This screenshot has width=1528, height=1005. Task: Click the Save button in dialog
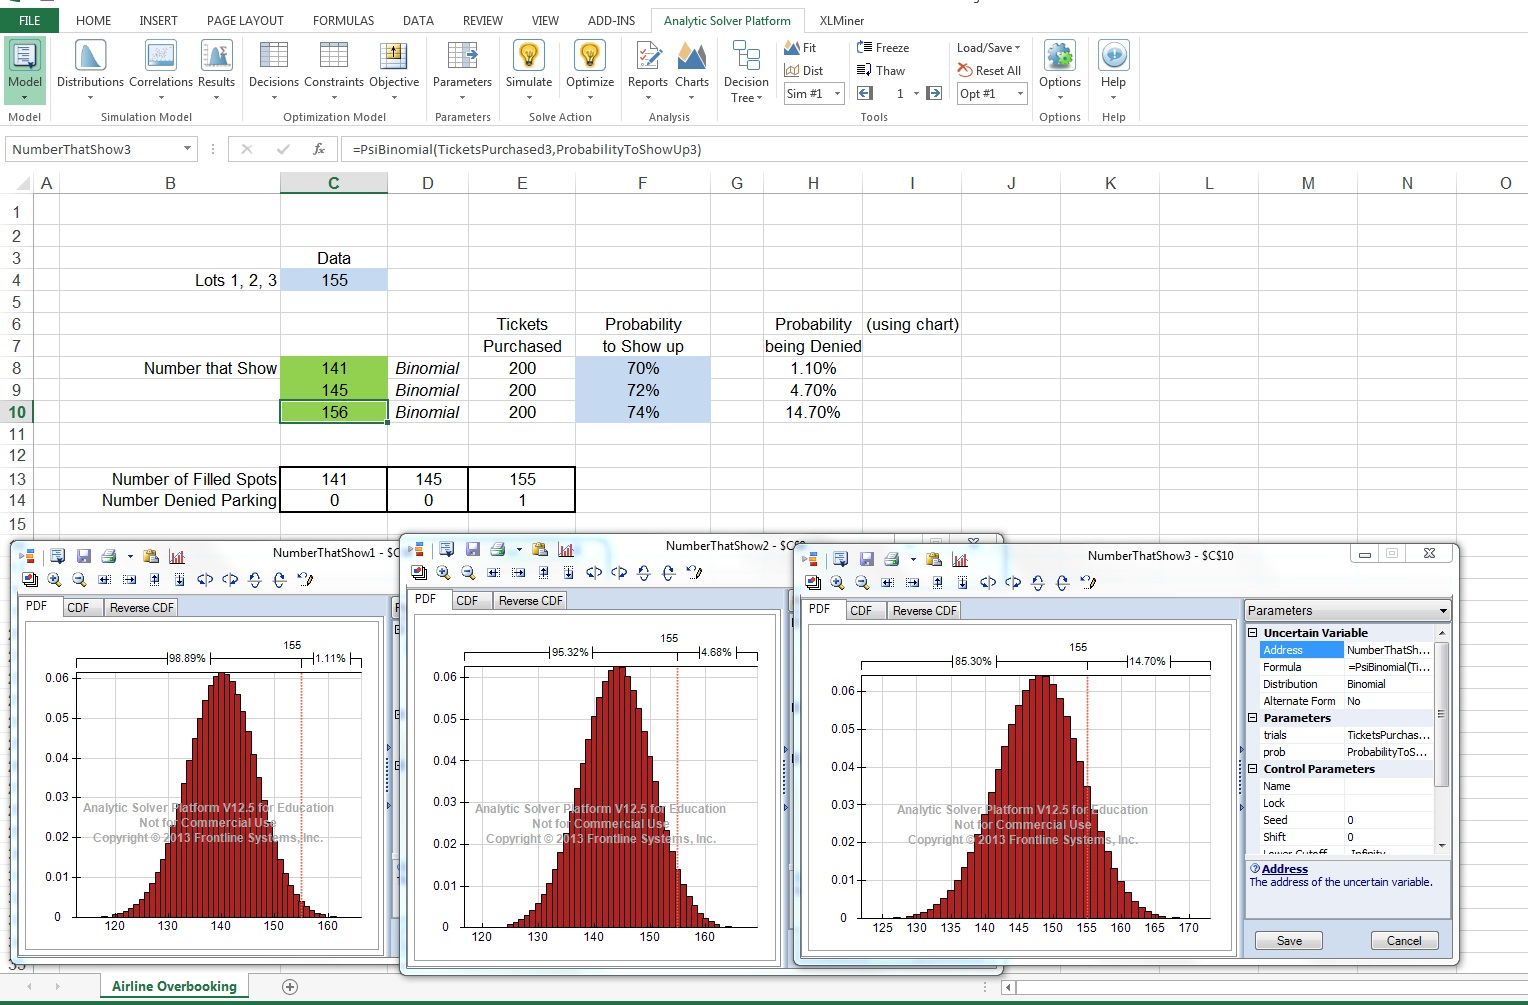1289,941
